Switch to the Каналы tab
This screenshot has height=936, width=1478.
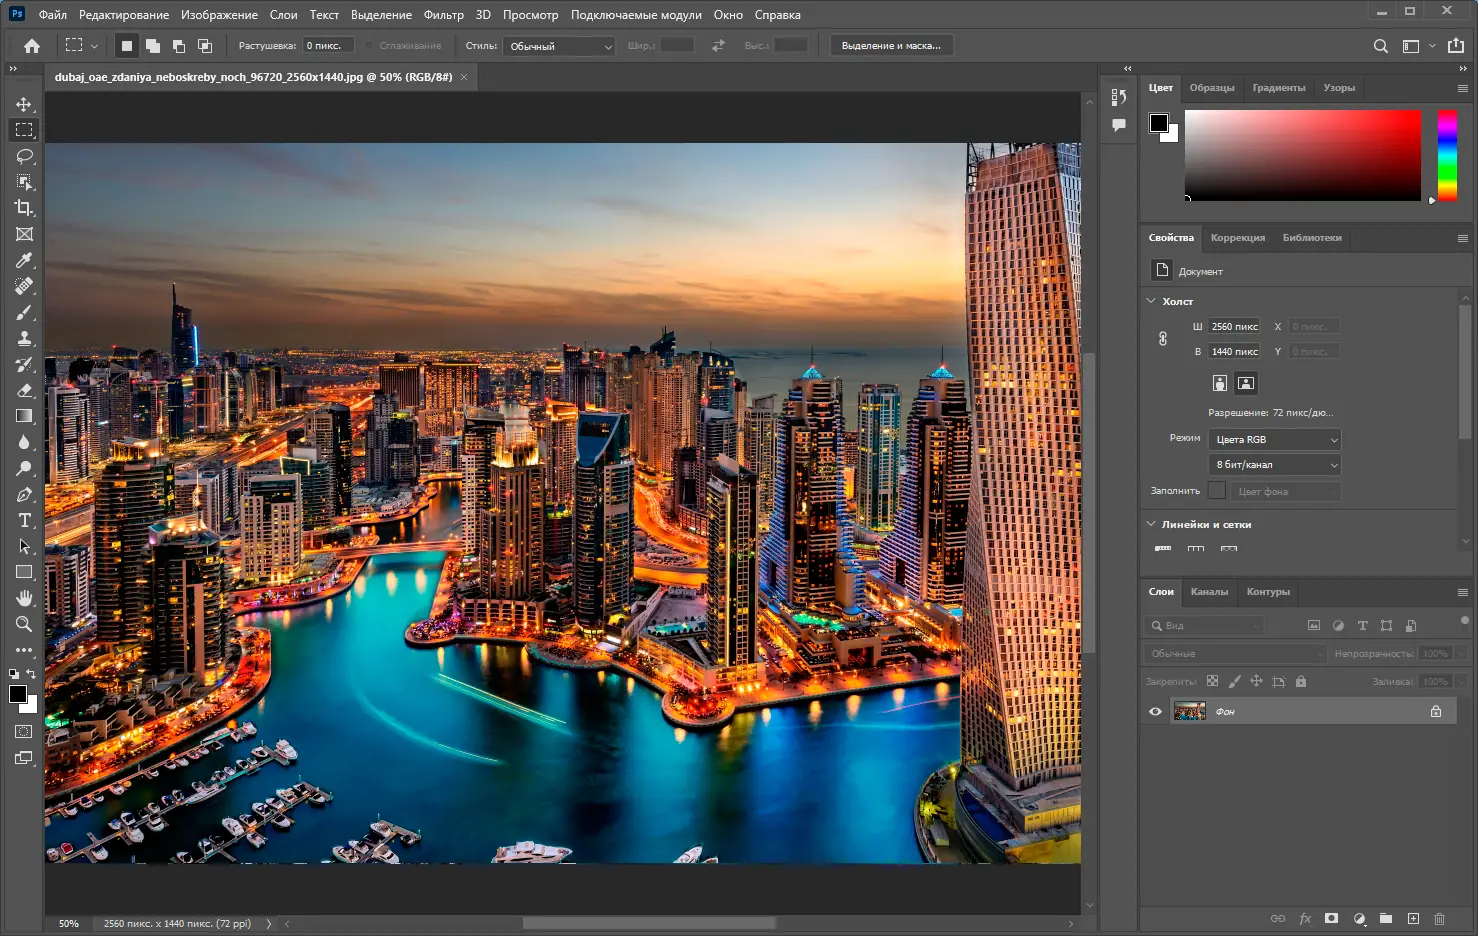pyautogui.click(x=1209, y=592)
